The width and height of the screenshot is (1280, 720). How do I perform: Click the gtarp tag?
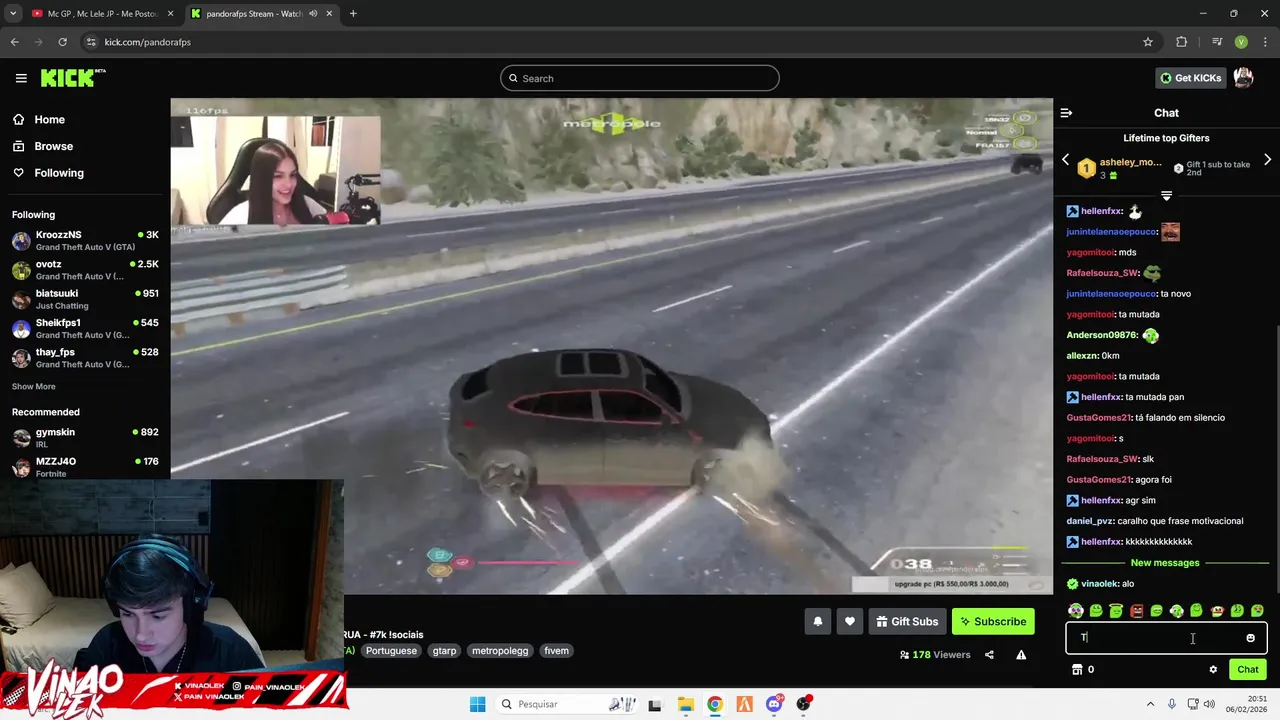pos(445,651)
